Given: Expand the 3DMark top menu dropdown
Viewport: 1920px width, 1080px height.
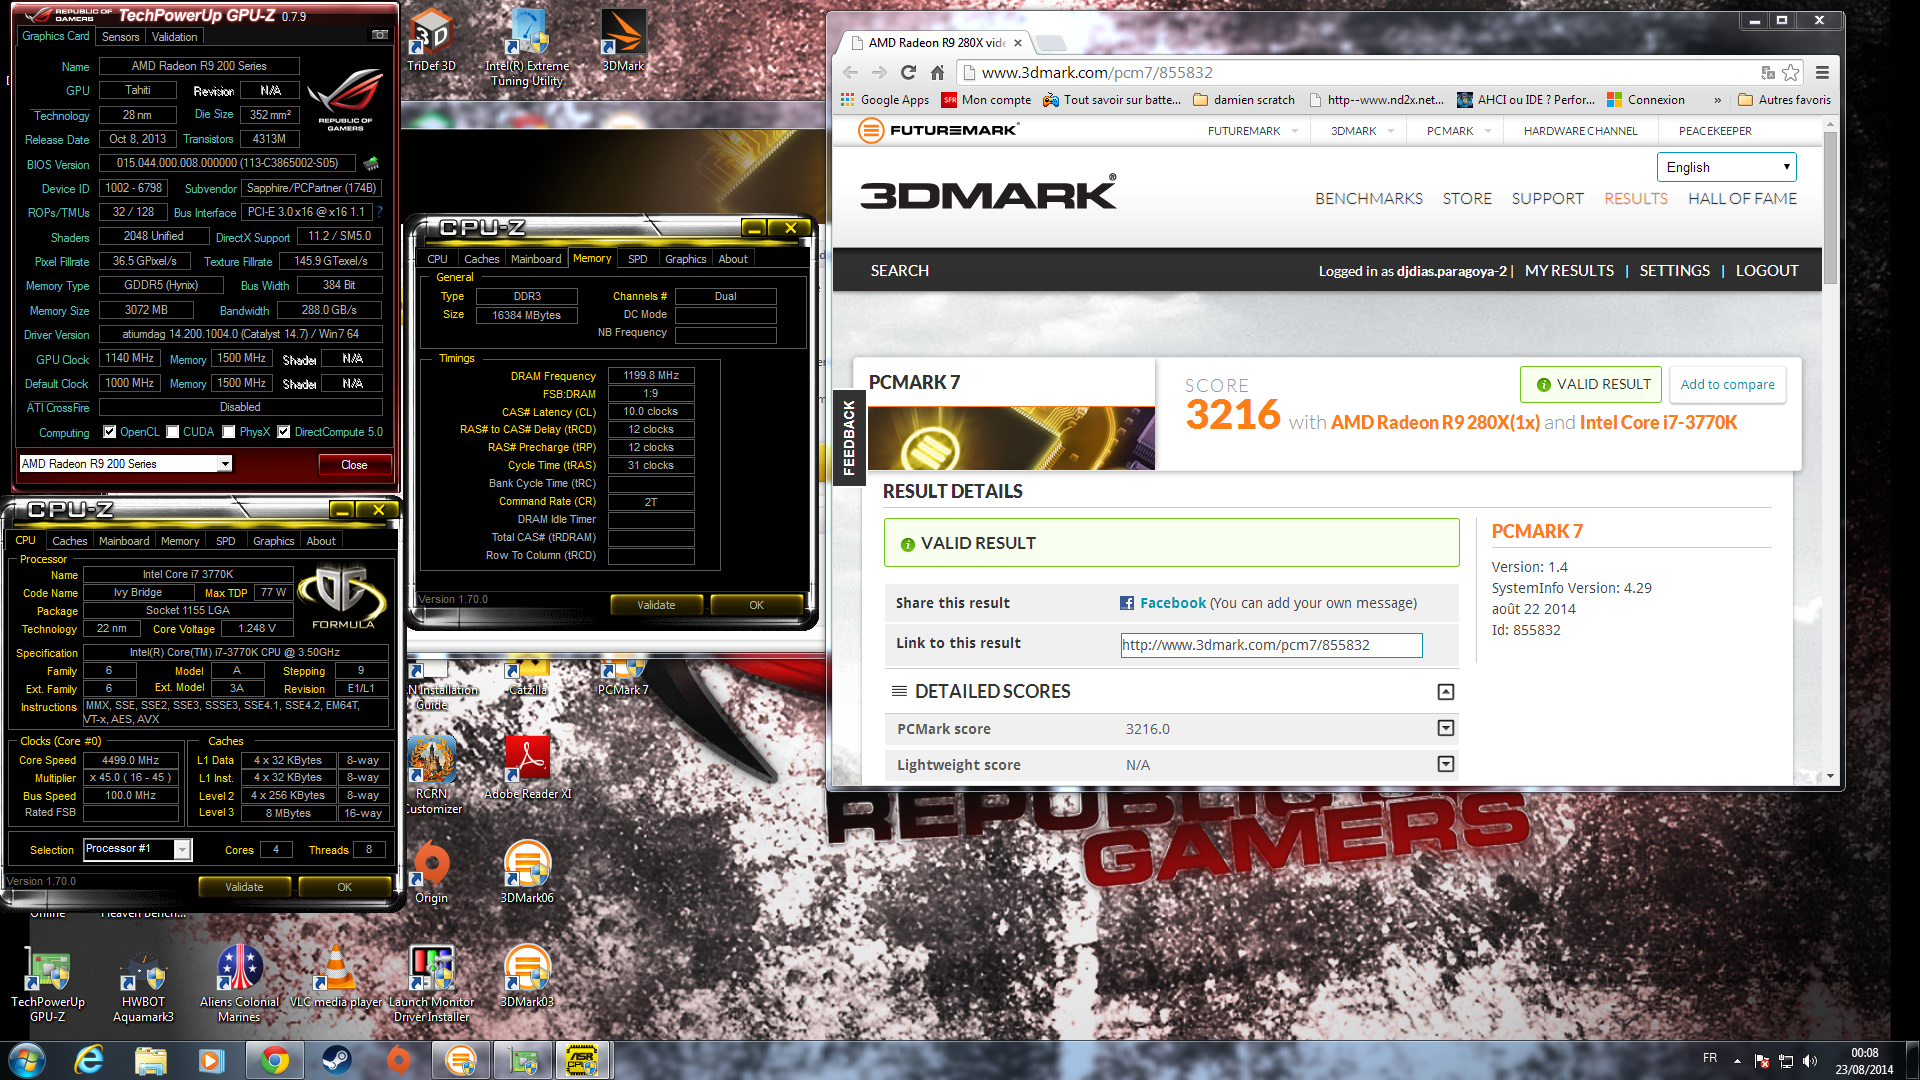Looking at the screenshot, I should tap(1391, 131).
